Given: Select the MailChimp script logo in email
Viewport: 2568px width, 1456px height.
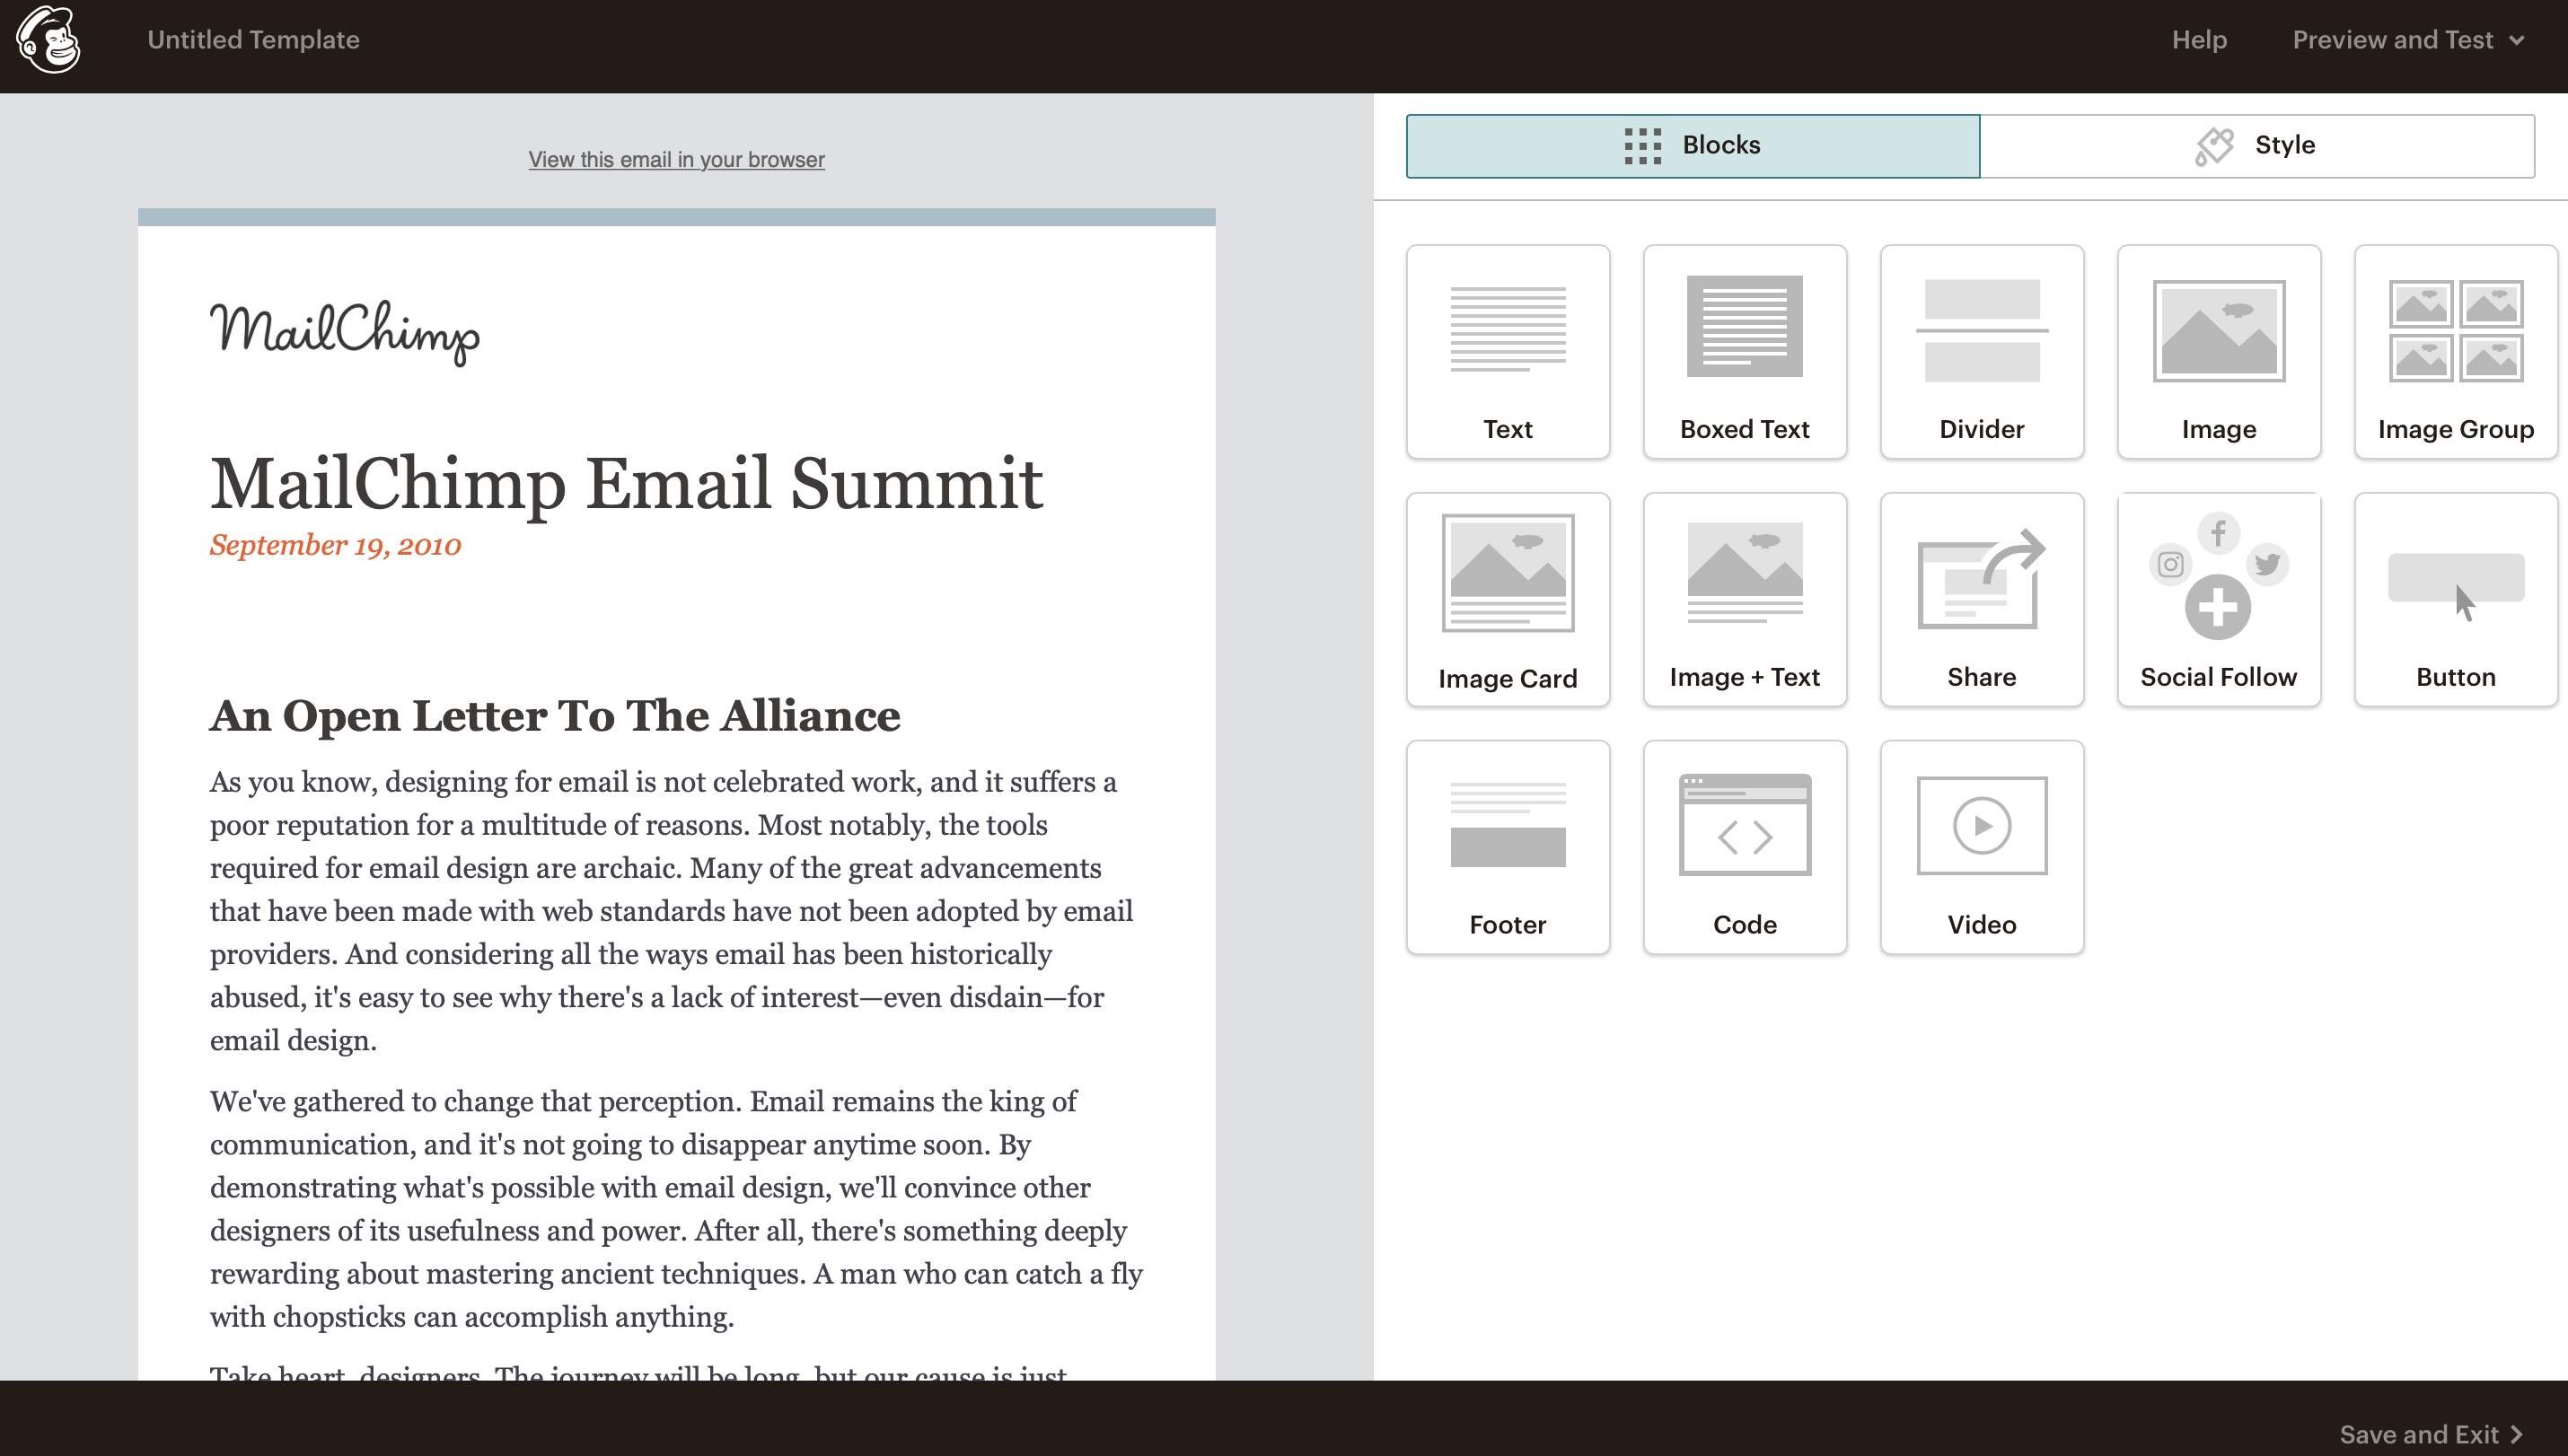Looking at the screenshot, I should coord(345,332).
